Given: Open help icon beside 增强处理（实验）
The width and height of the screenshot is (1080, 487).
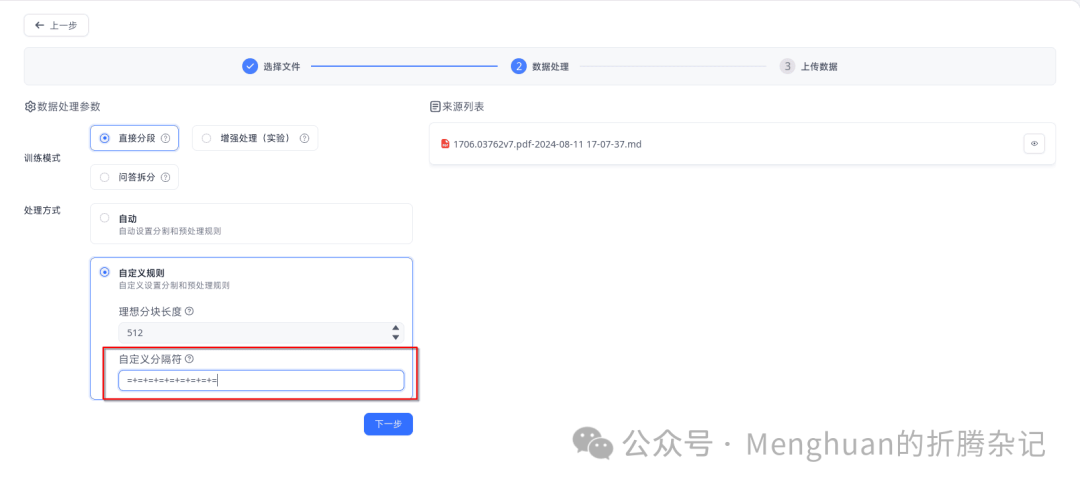Looking at the screenshot, I should 304,138.
